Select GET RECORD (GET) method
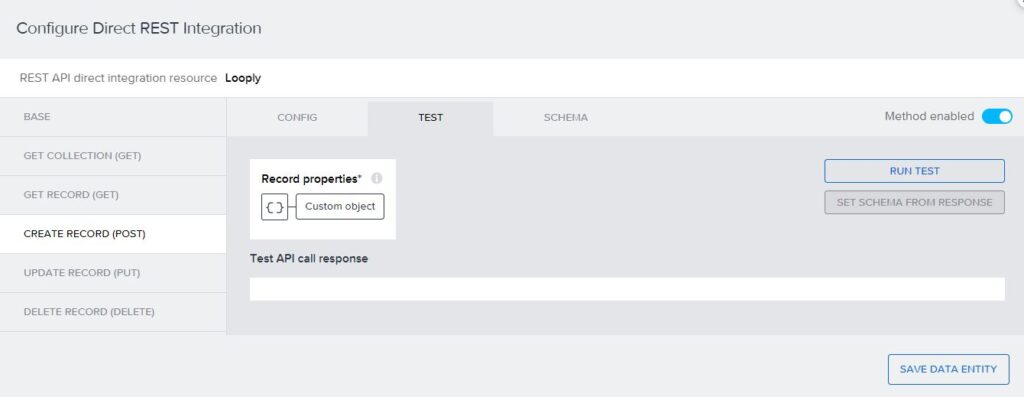 (x=113, y=195)
